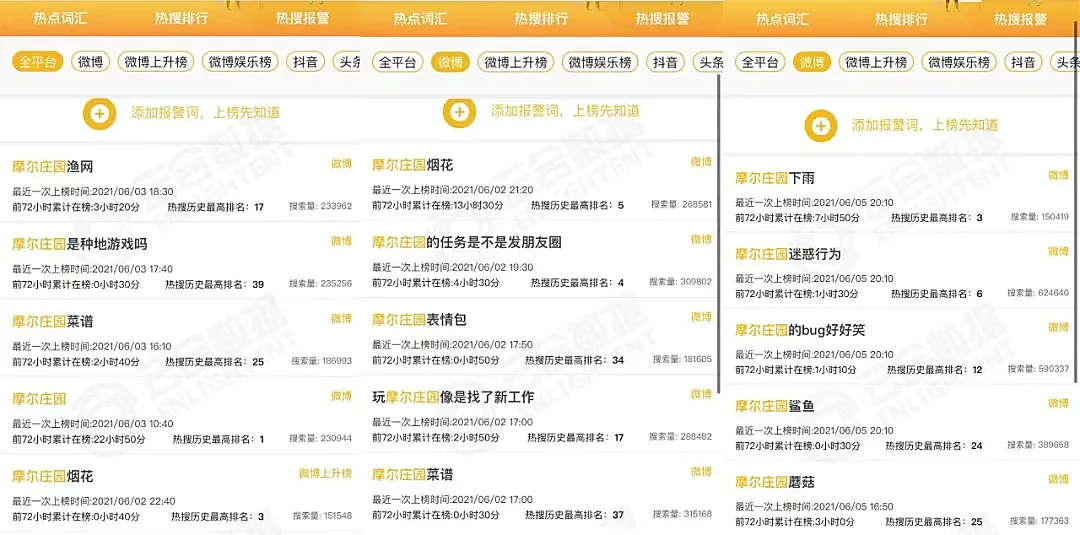This screenshot has height=535, width=1080.
Task: Select 微博上升榜 chip in the middle screenshot
Action: click(x=516, y=63)
